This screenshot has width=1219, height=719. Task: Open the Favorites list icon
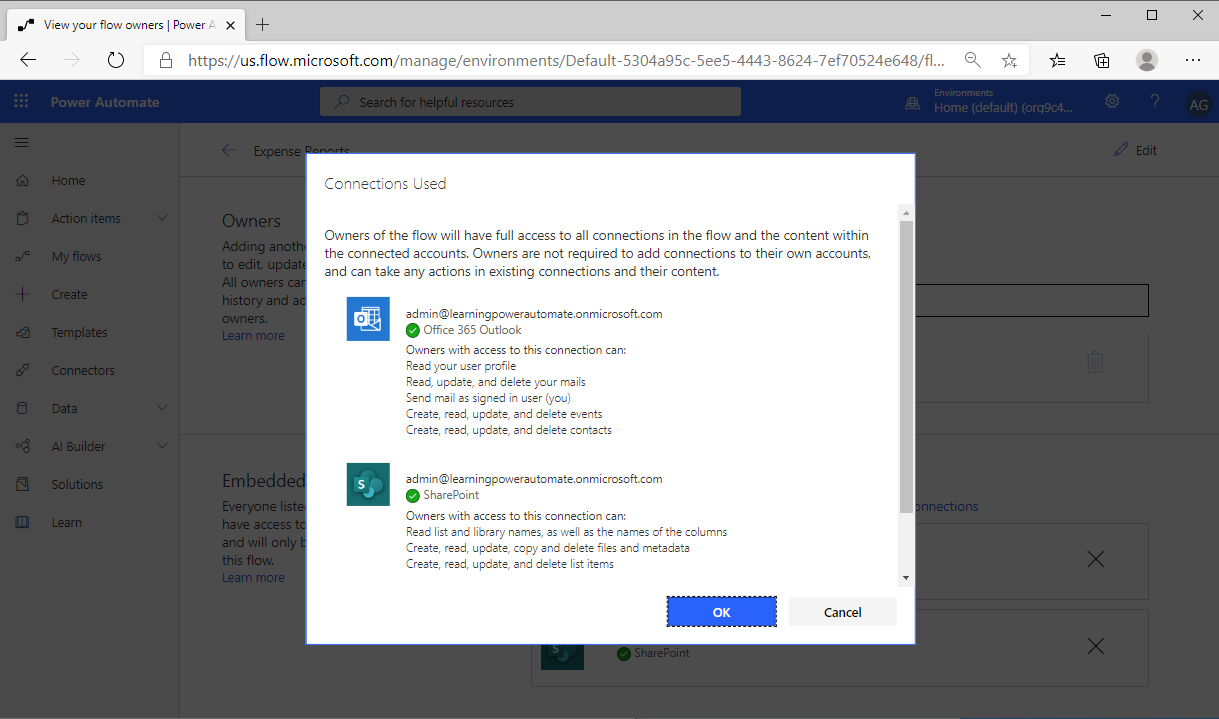point(1058,60)
